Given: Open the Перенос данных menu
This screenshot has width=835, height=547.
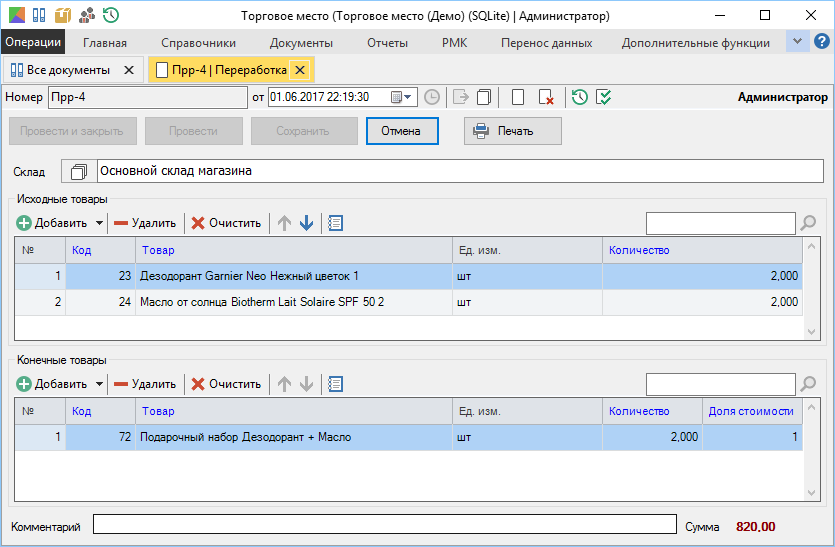Looking at the screenshot, I should point(546,43).
